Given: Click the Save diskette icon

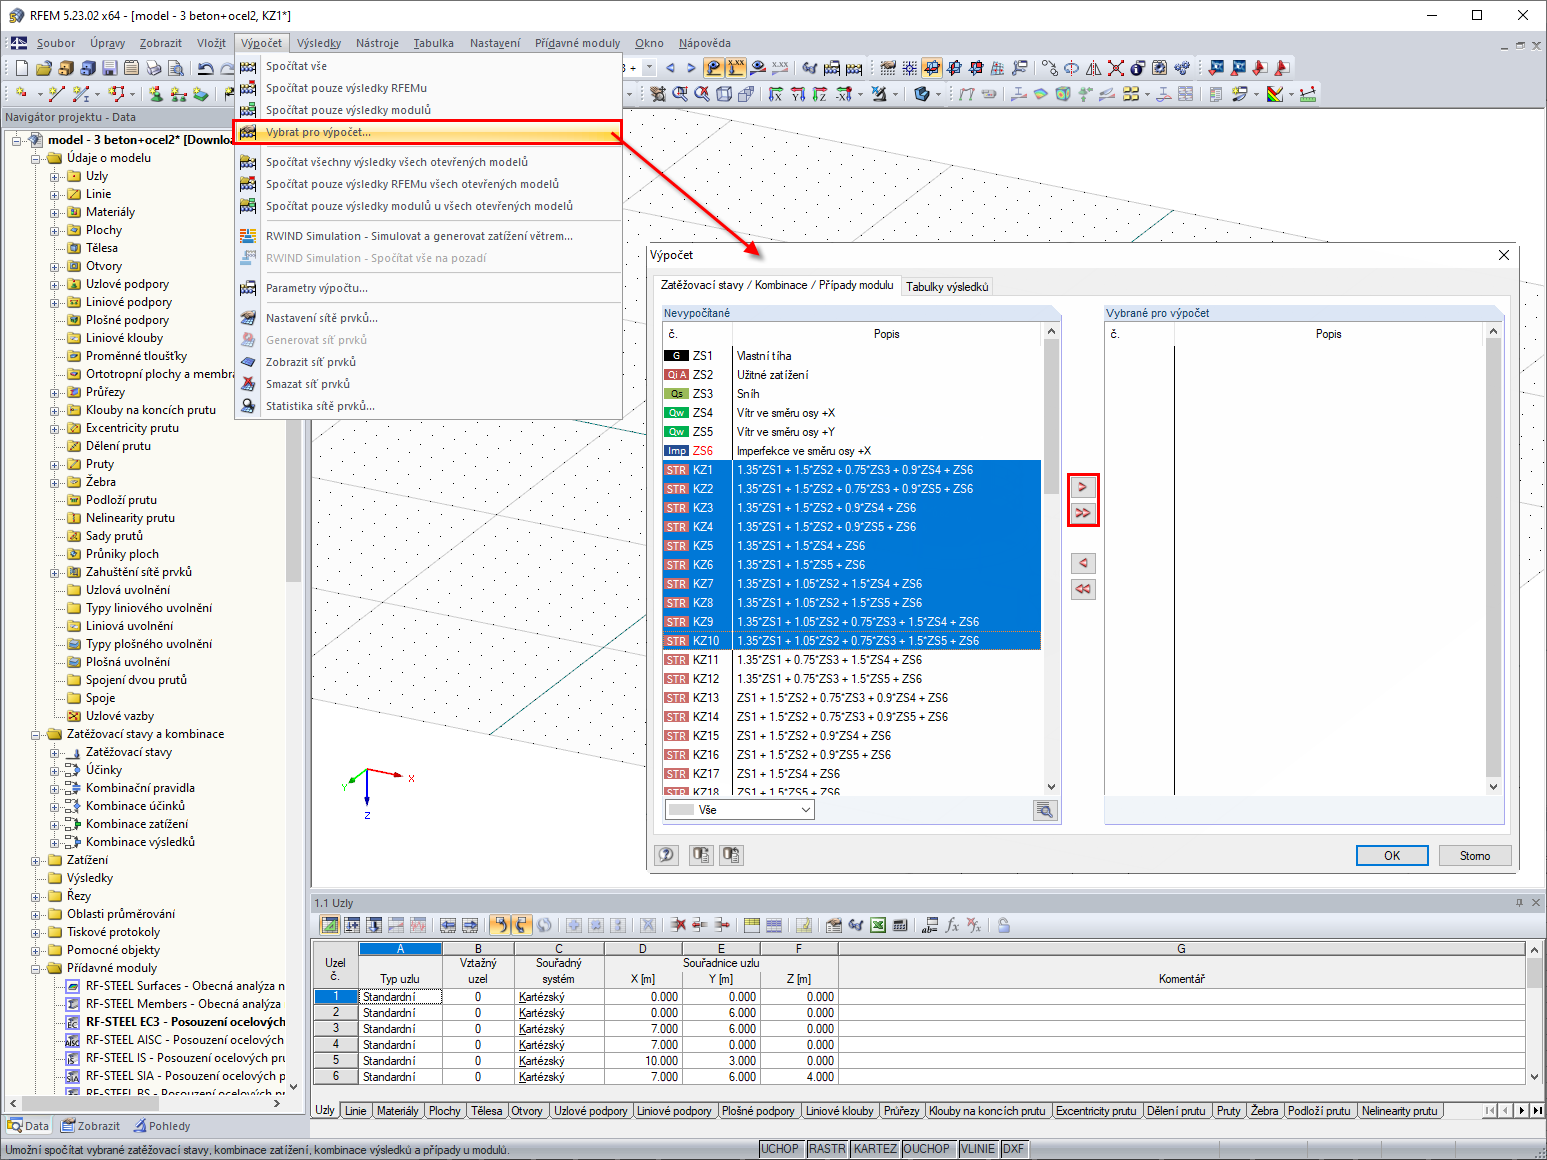Looking at the screenshot, I should (109, 68).
